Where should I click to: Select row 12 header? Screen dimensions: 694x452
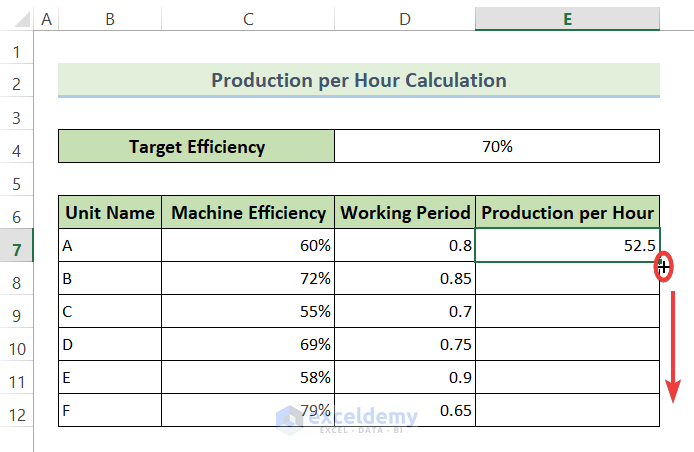(16, 411)
